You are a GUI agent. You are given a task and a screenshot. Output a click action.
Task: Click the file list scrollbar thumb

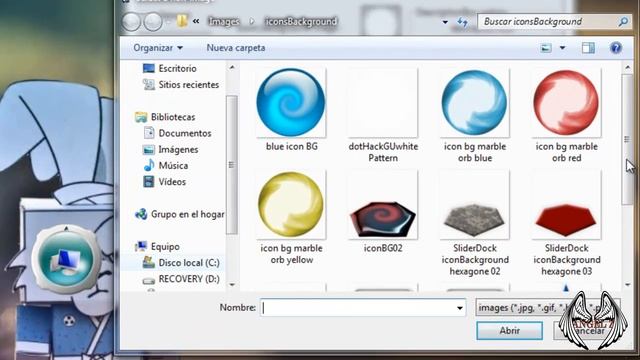[x=627, y=140]
